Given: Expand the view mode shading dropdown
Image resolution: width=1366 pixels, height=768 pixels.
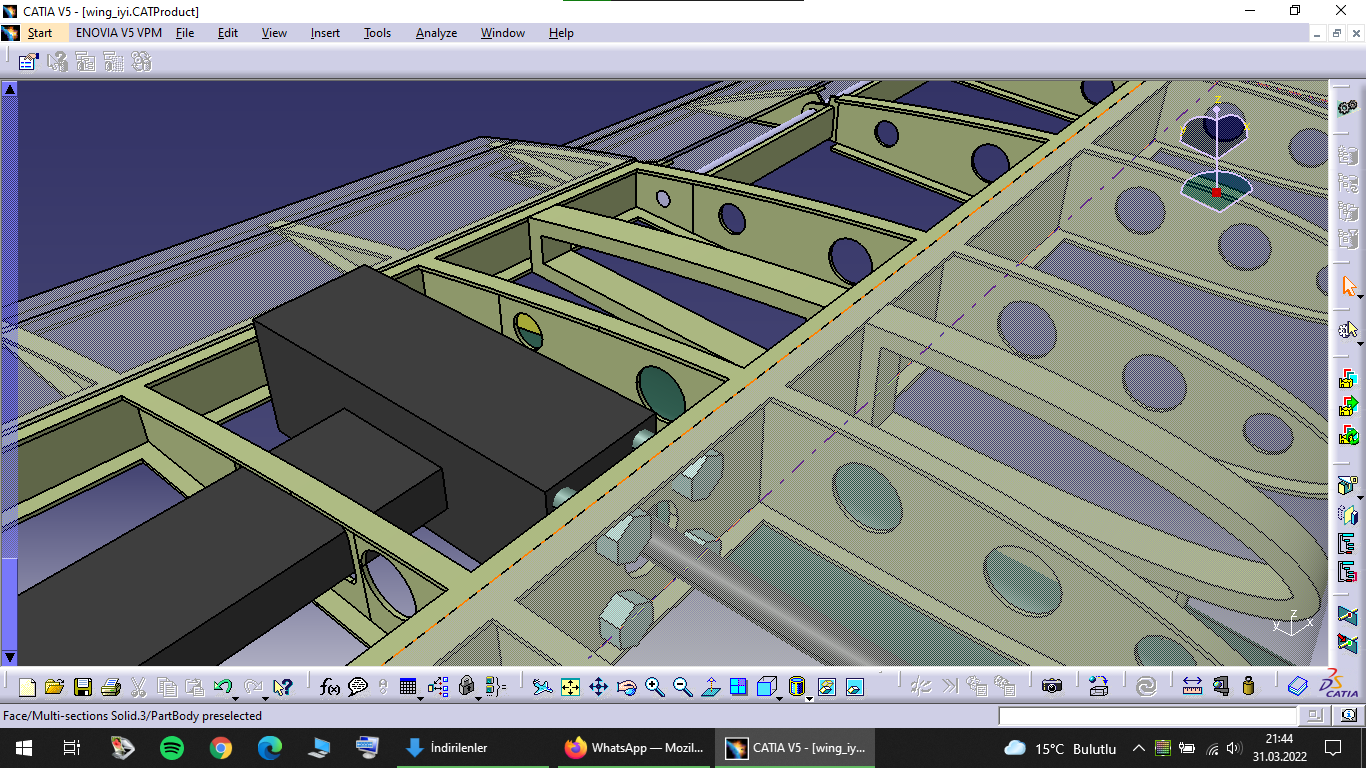Looking at the screenshot, I should pyautogui.click(x=808, y=696).
